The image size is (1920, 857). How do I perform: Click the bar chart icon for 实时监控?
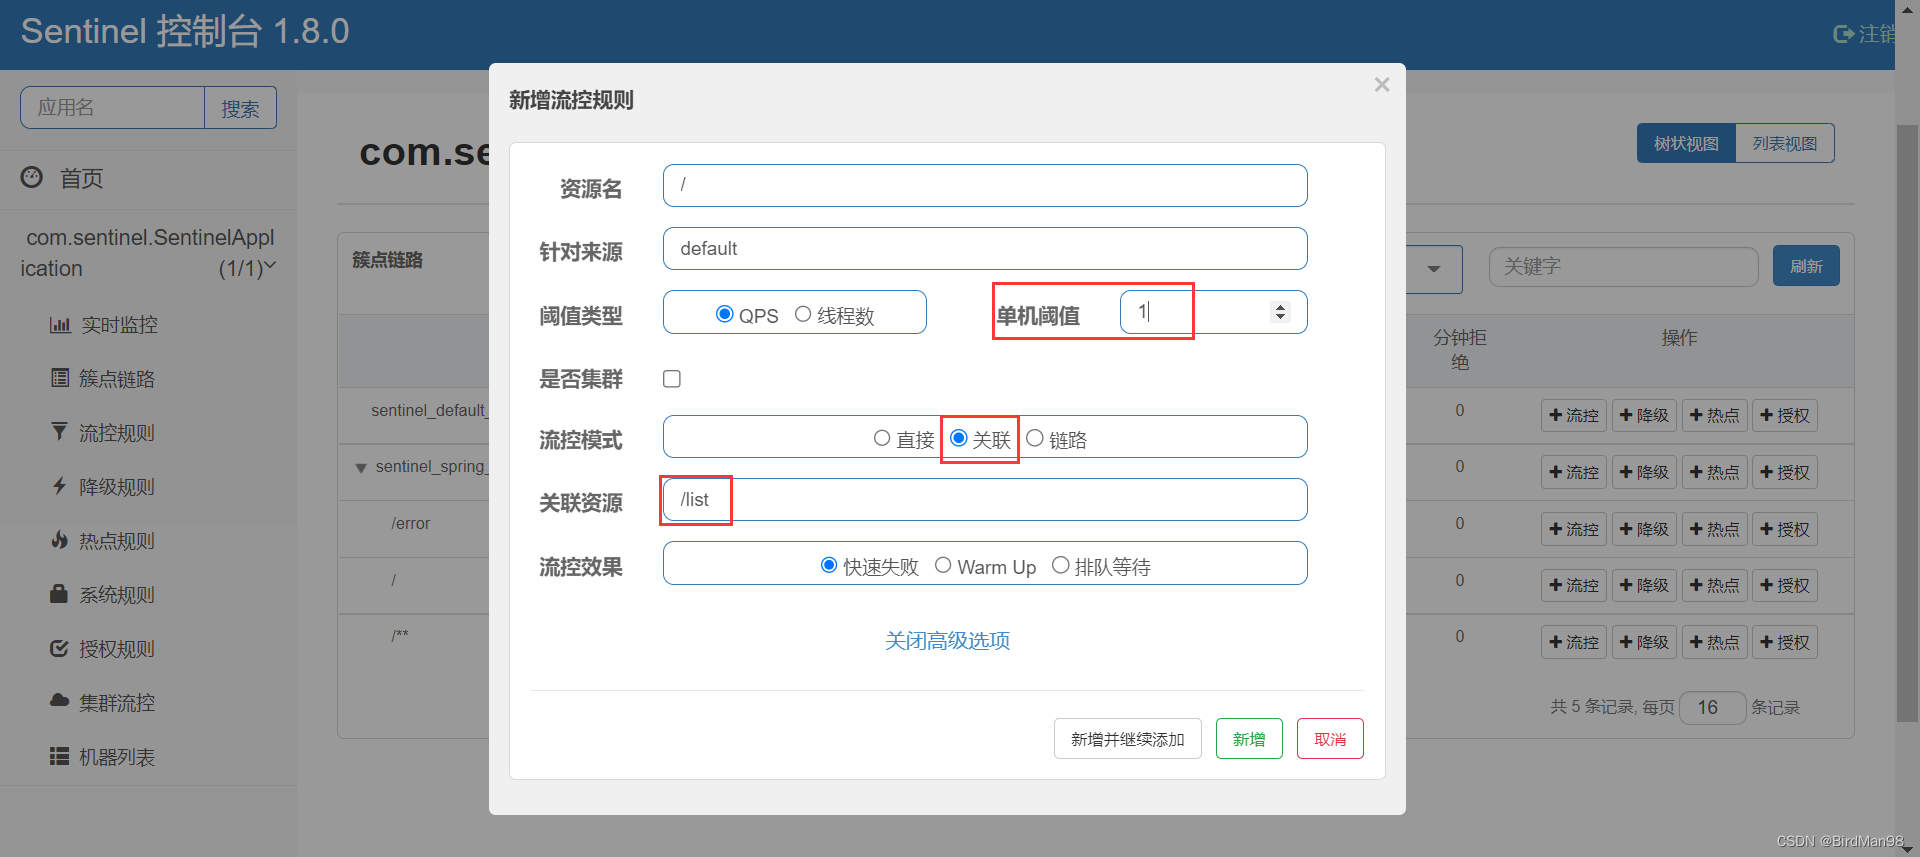click(60, 324)
